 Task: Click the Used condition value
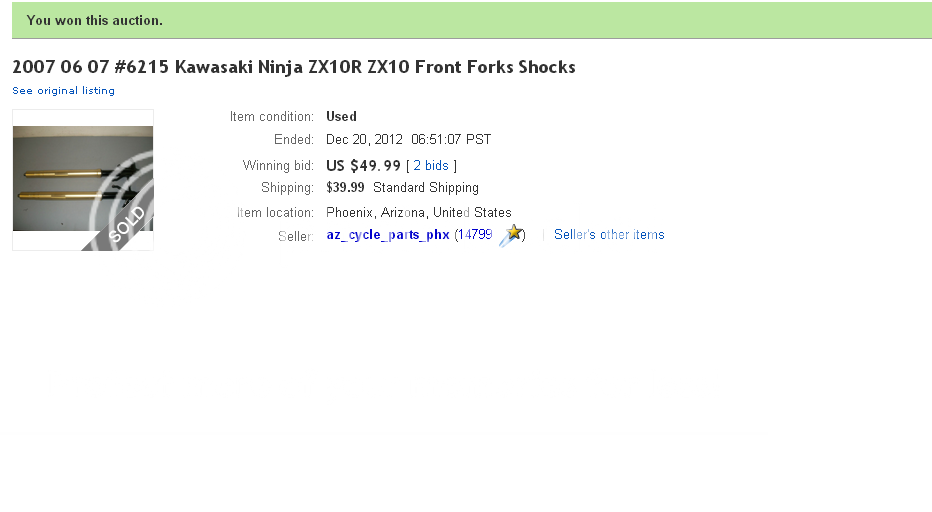click(x=341, y=117)
